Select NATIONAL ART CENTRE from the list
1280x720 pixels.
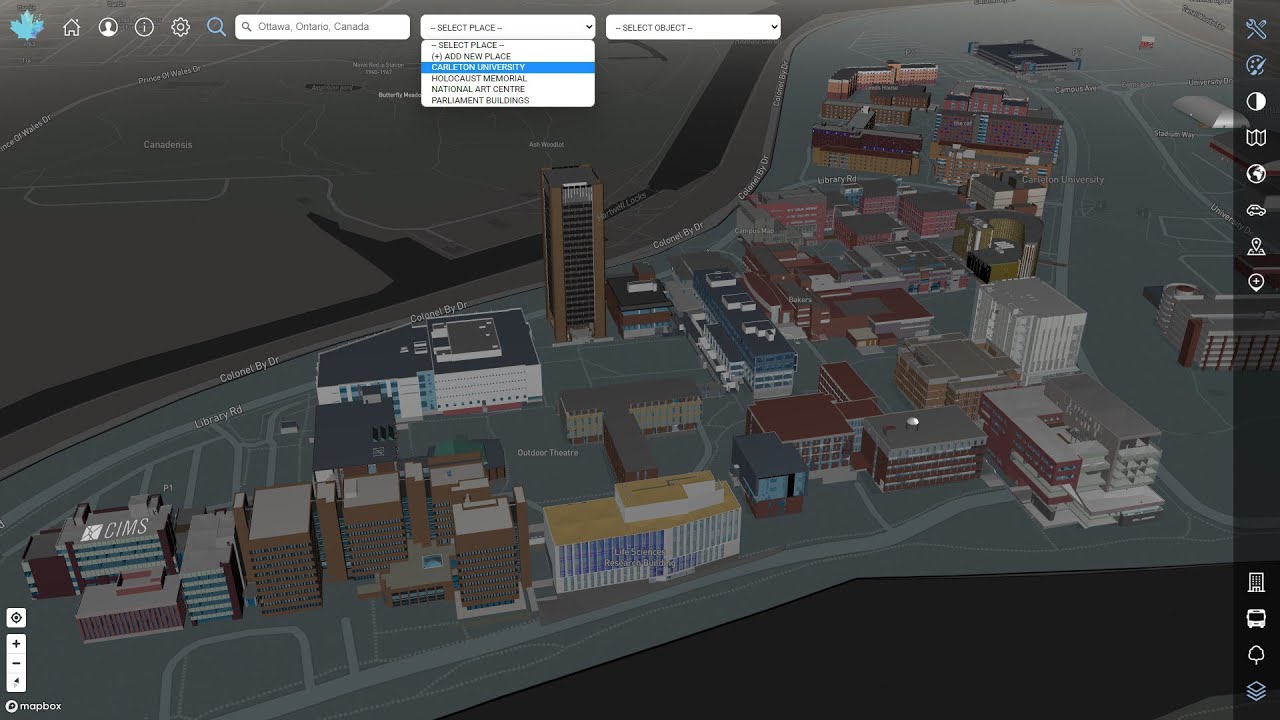point(508,89)
